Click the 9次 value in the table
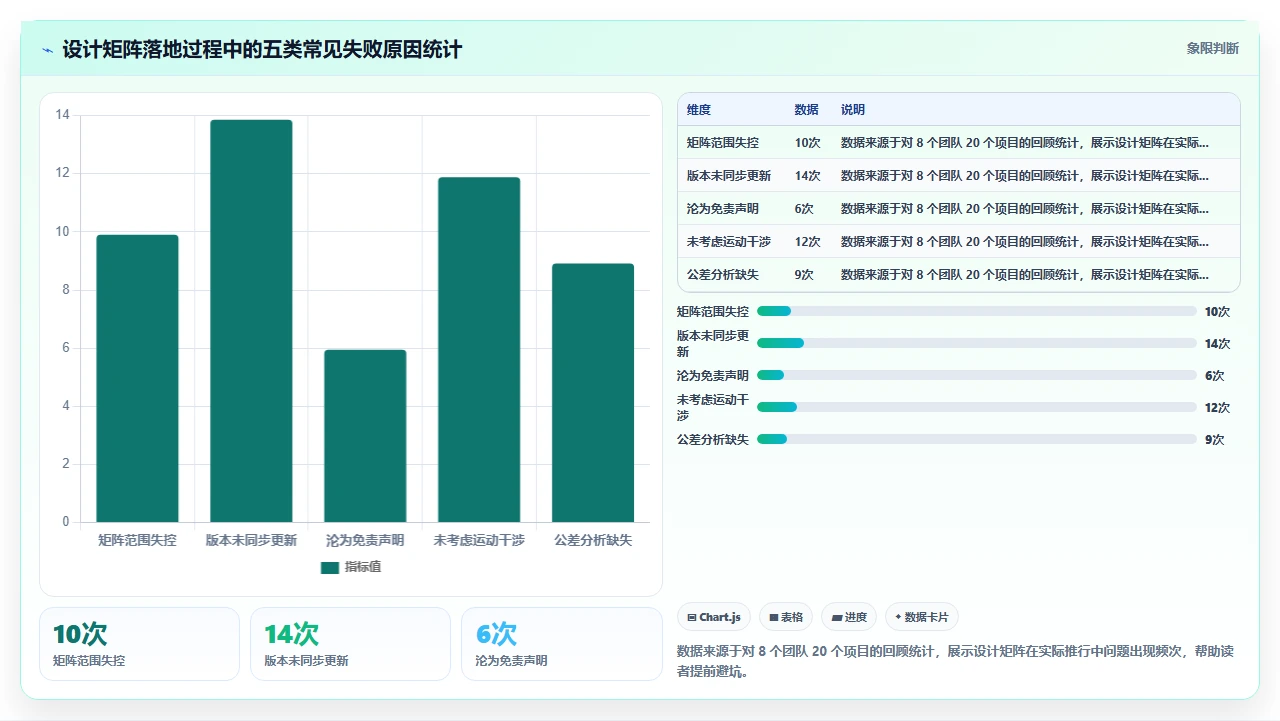Image resolution: width=1280 pixels, height=721 pixels. tap(804, 275)
